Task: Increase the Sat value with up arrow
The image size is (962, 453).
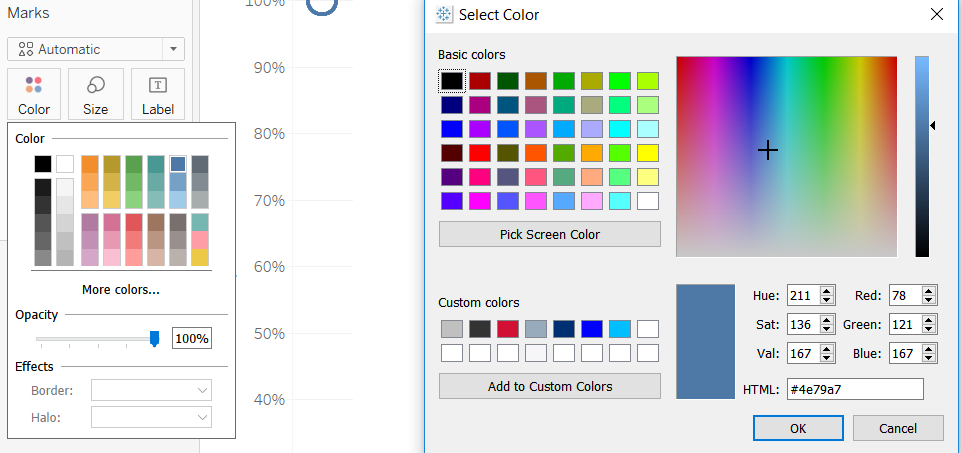Action: tap(827, 320)
